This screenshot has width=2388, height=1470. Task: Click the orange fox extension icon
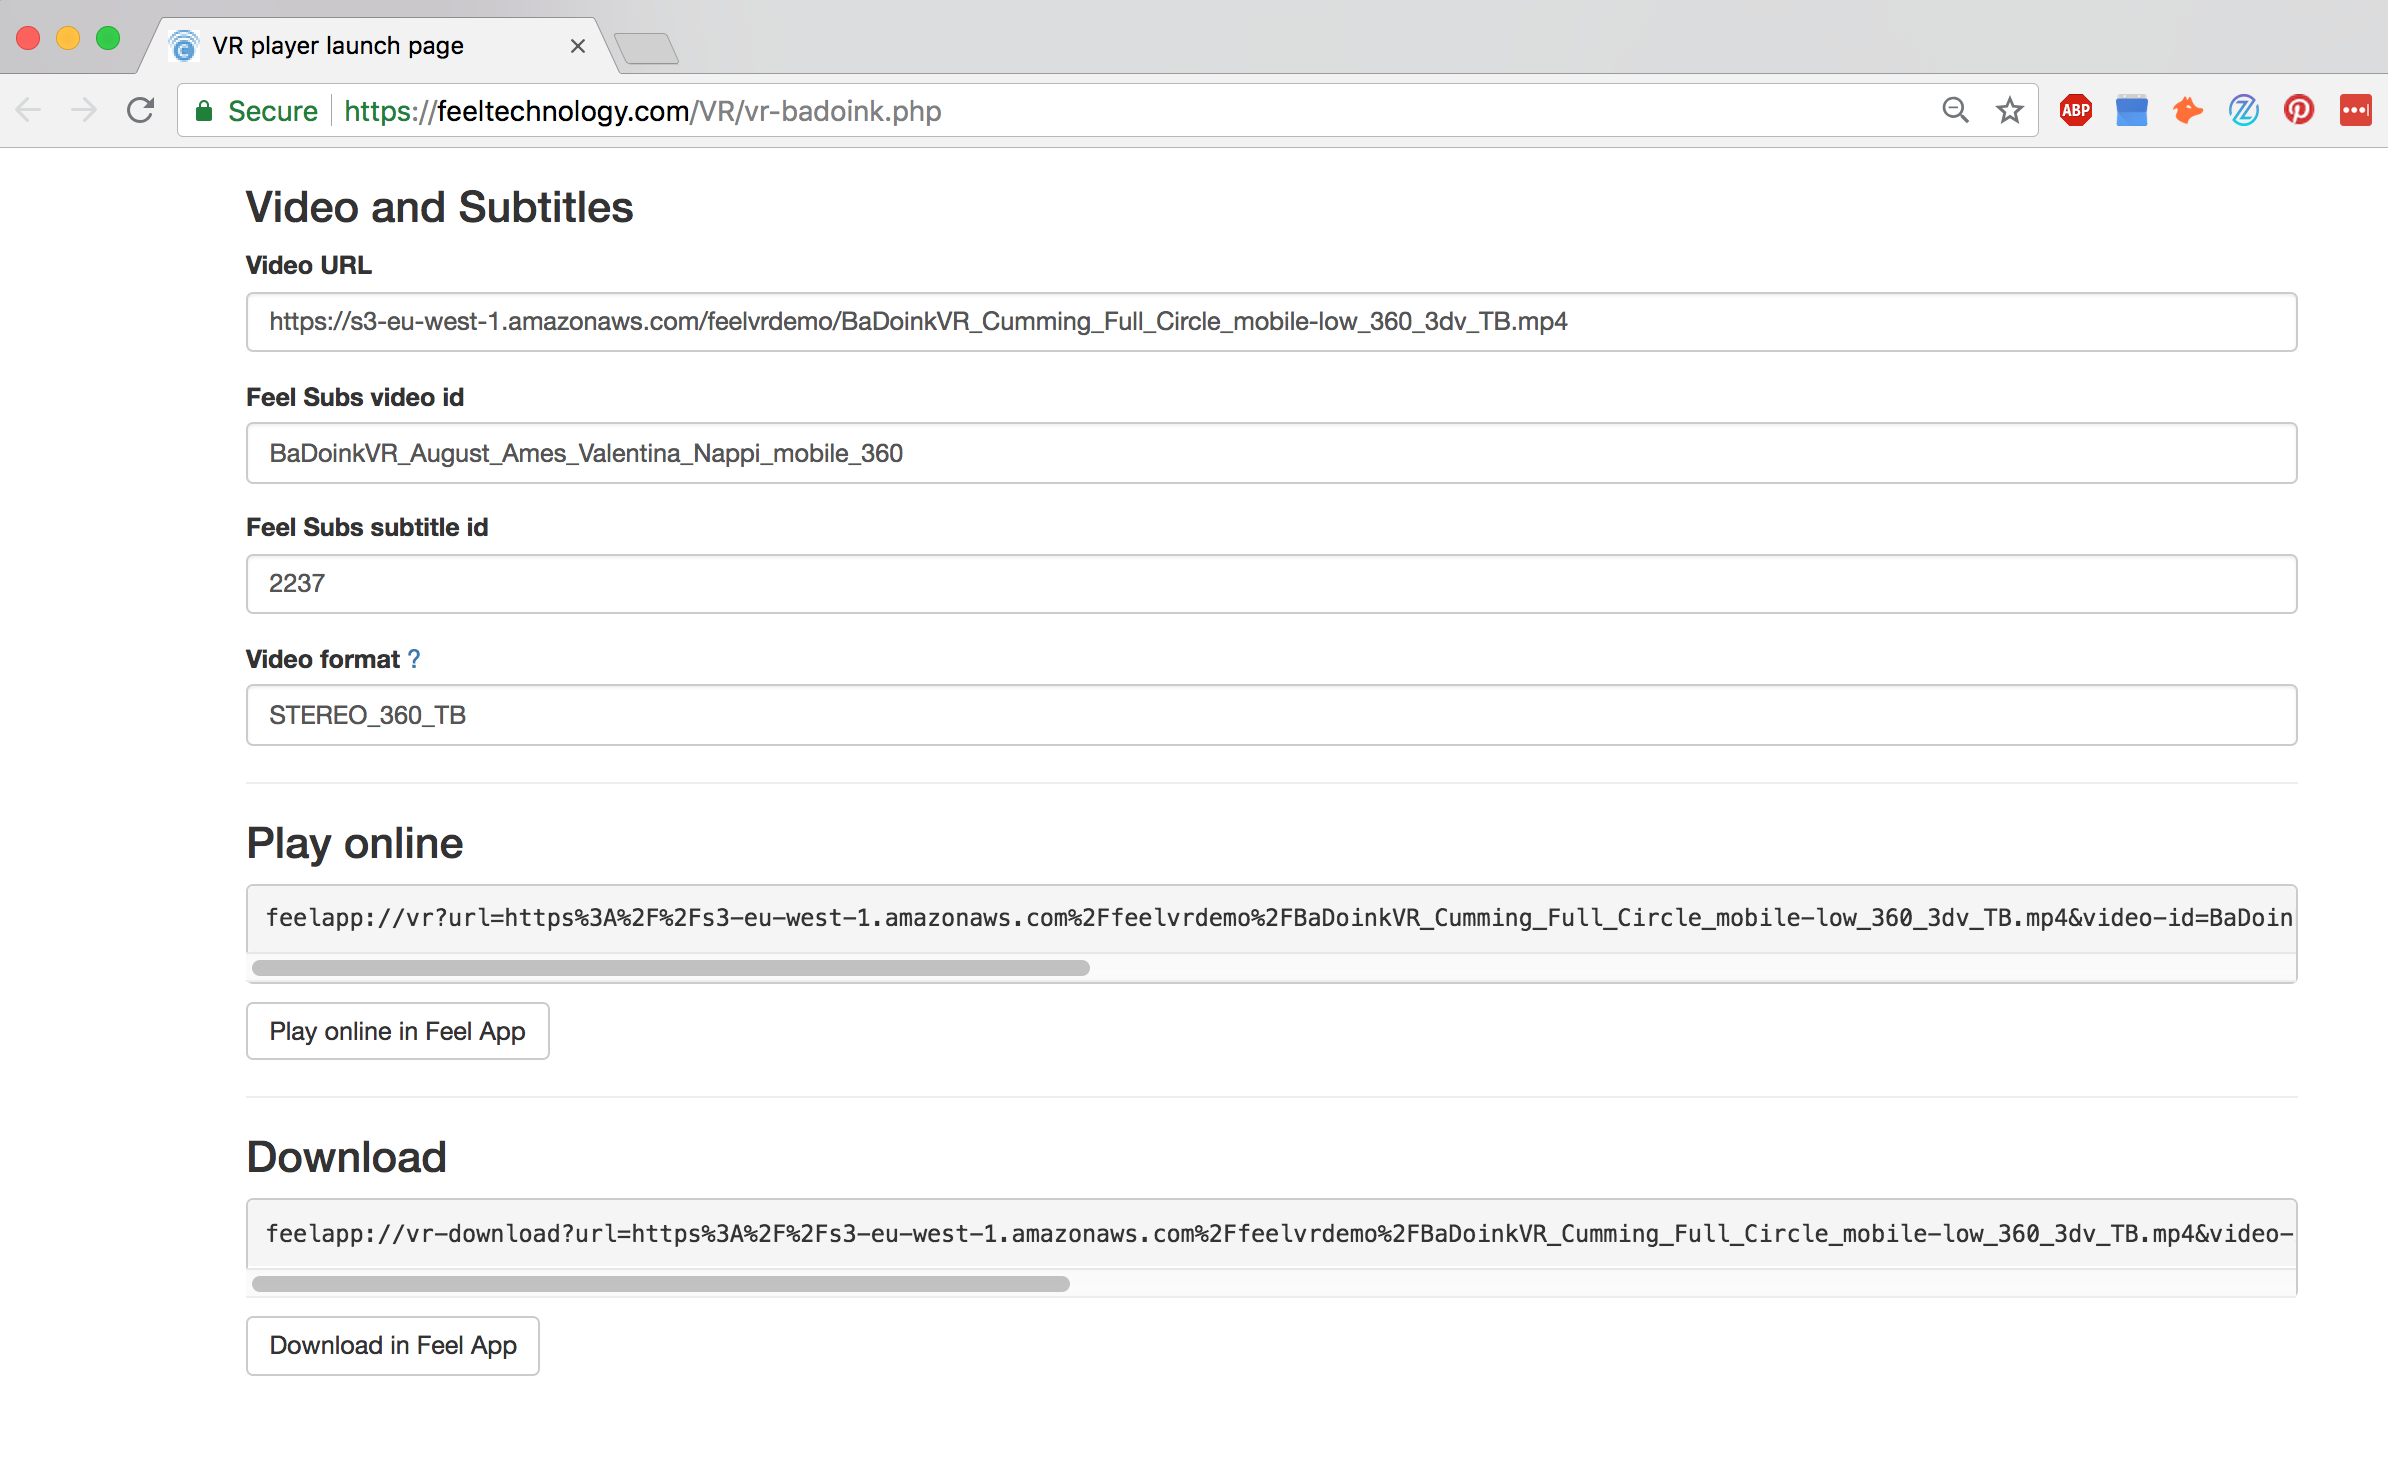click(x=2187, y=110)
